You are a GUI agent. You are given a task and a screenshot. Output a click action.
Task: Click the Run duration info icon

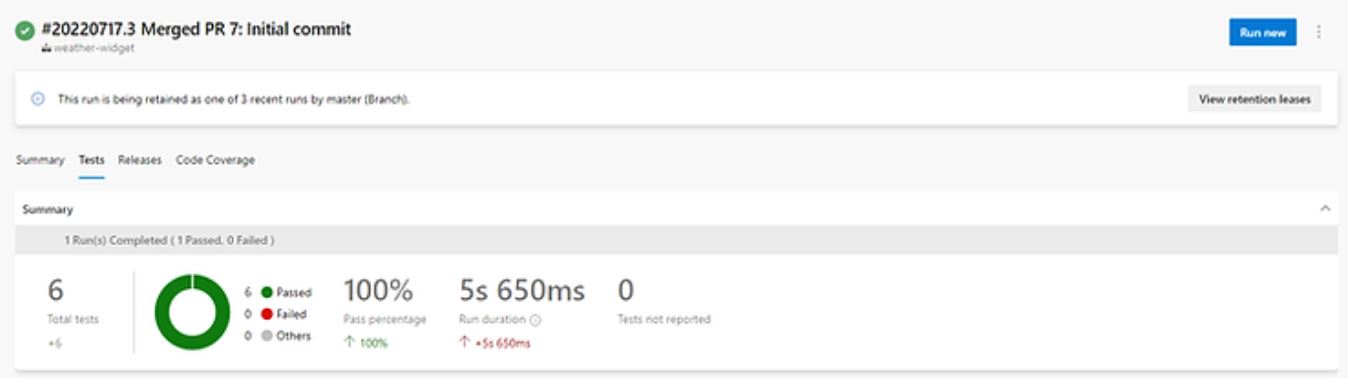(x=535, y=320)
